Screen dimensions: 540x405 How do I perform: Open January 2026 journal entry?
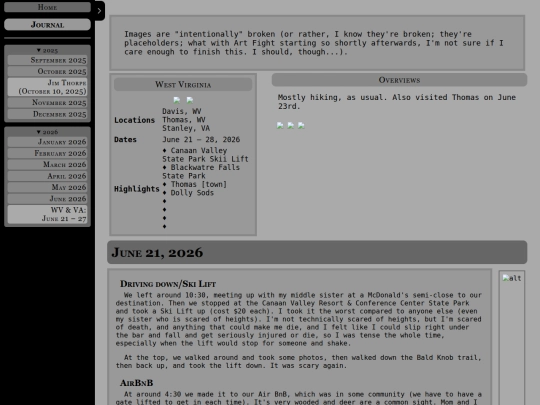coord(48,142)
